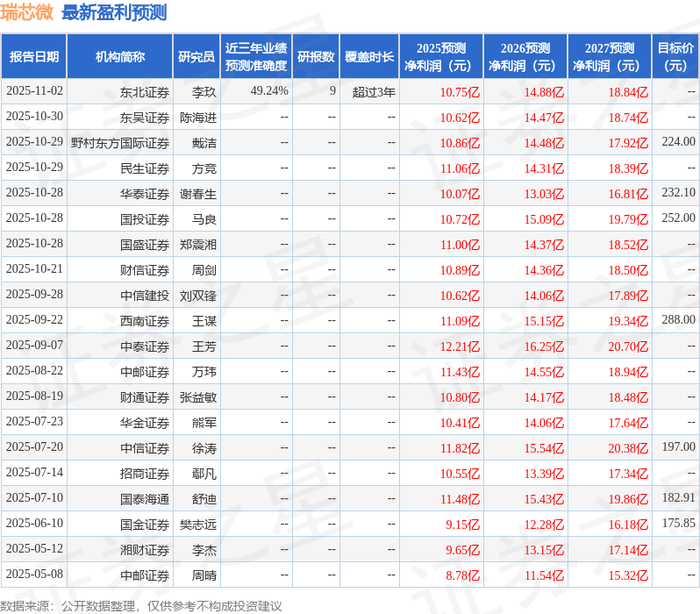Select the 研究员 column header

point(196,57)
